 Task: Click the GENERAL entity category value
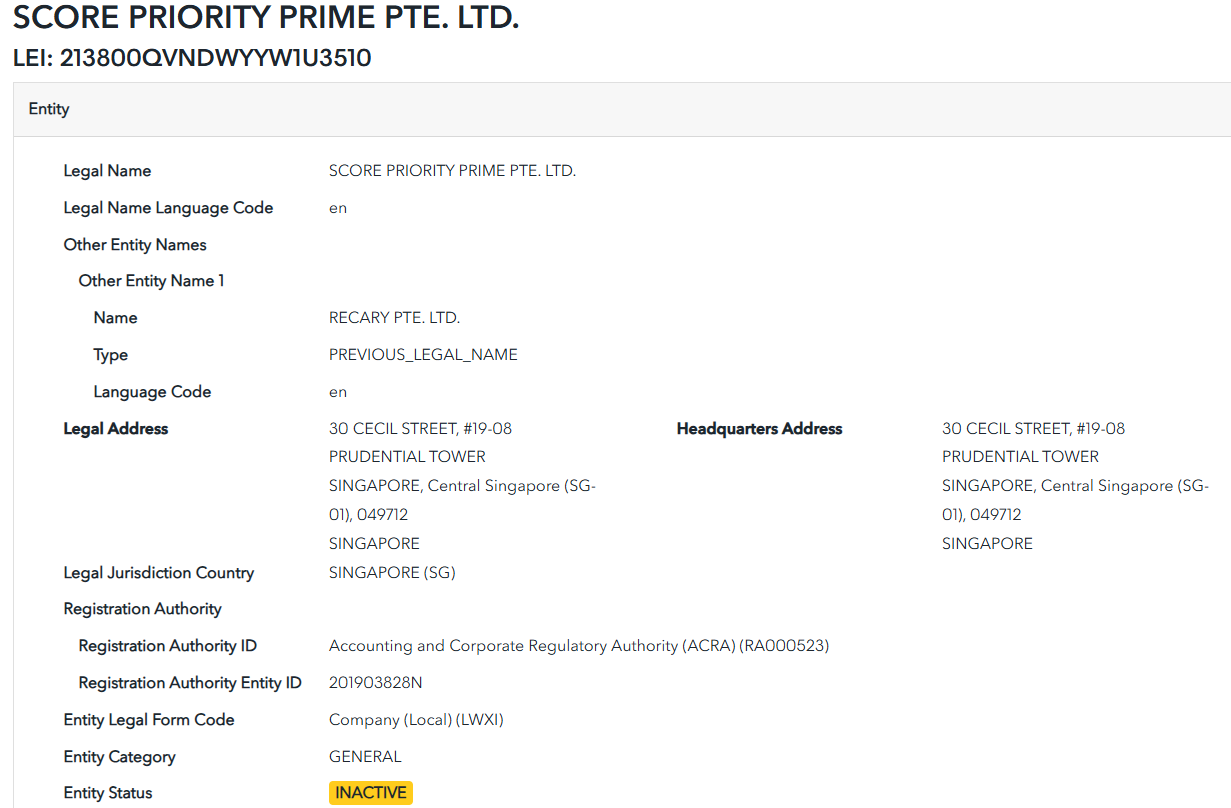pos(365,757)
